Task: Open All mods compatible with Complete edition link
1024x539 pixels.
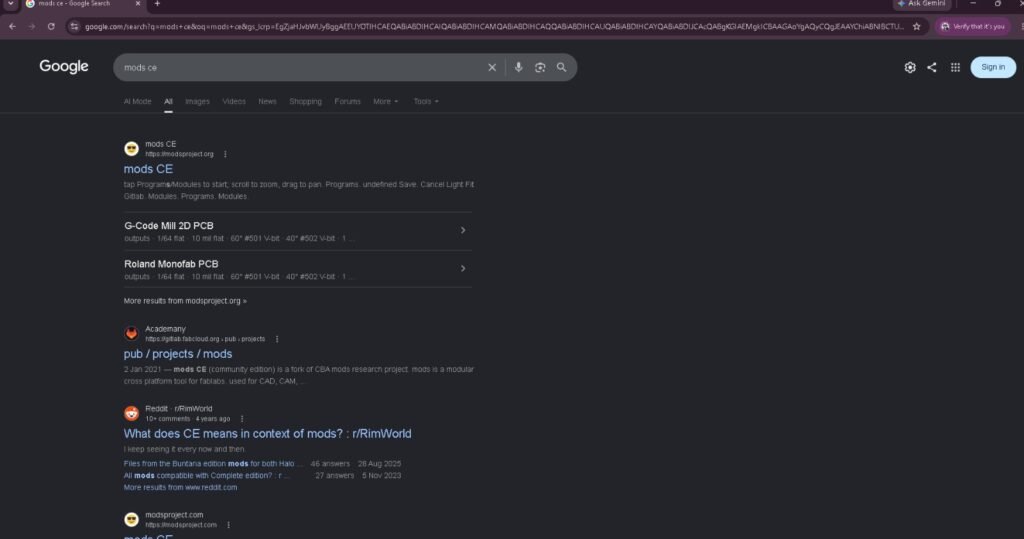Action: pyautogui.click(x=206, y=476)
